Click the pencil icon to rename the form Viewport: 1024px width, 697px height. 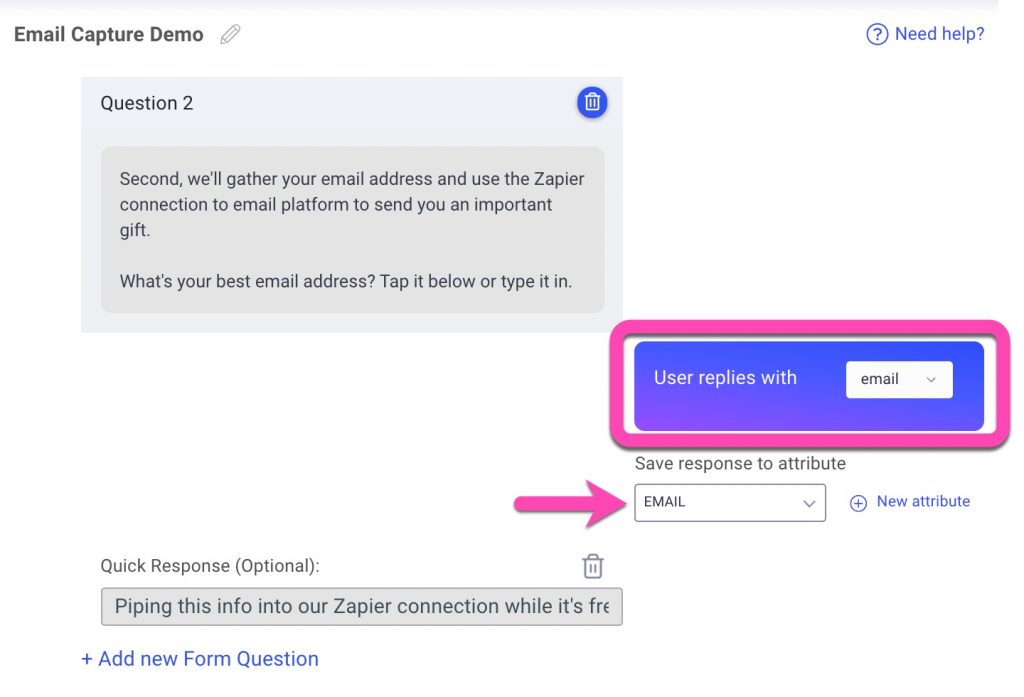(x=230, y=34)
